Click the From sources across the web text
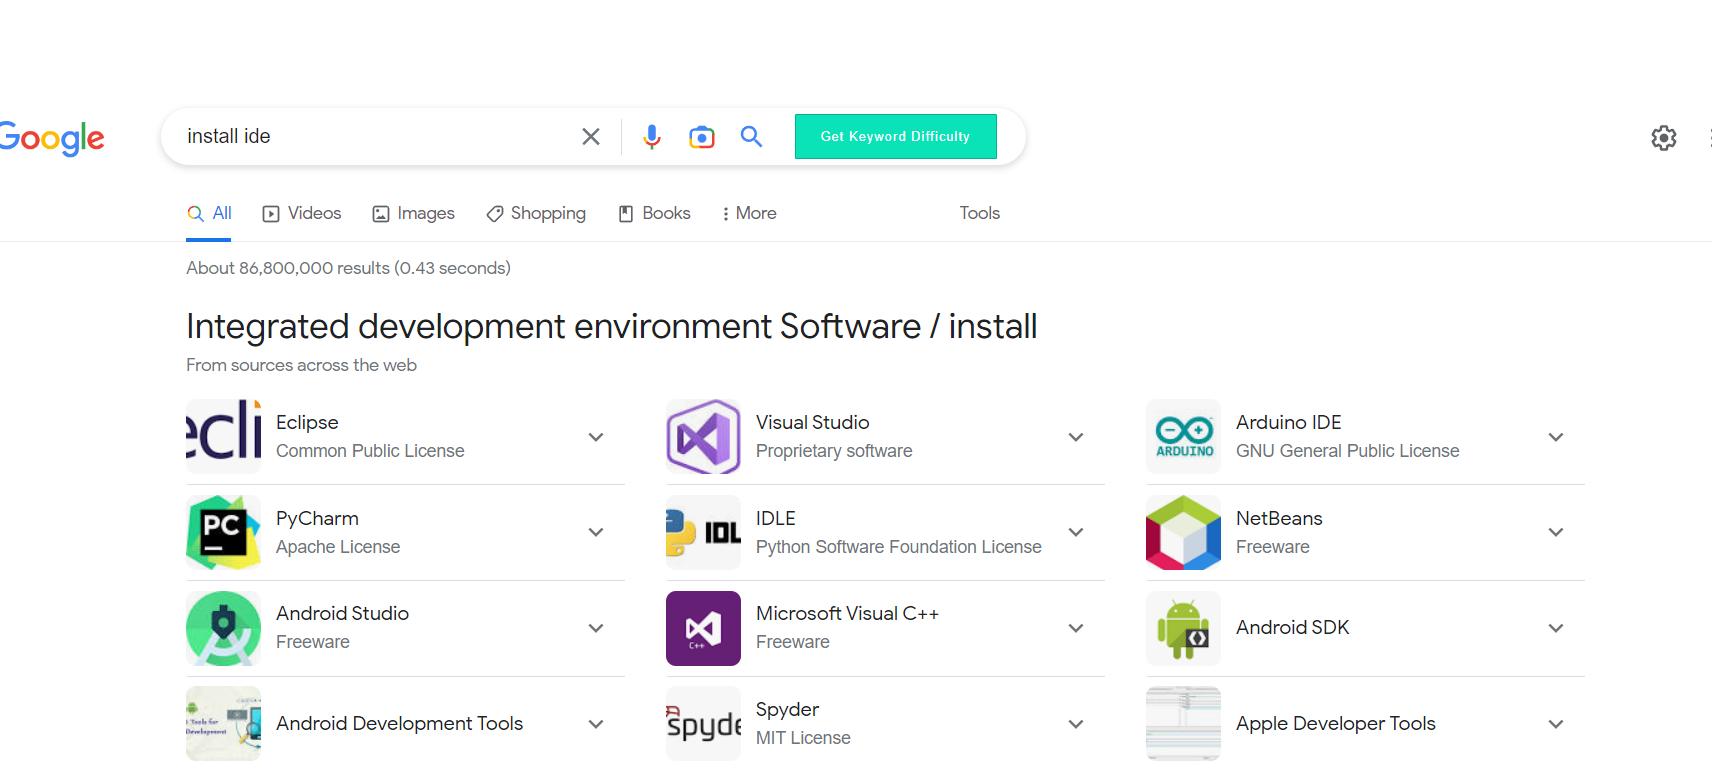1712x761 pixels. click(x=301, y=365)
